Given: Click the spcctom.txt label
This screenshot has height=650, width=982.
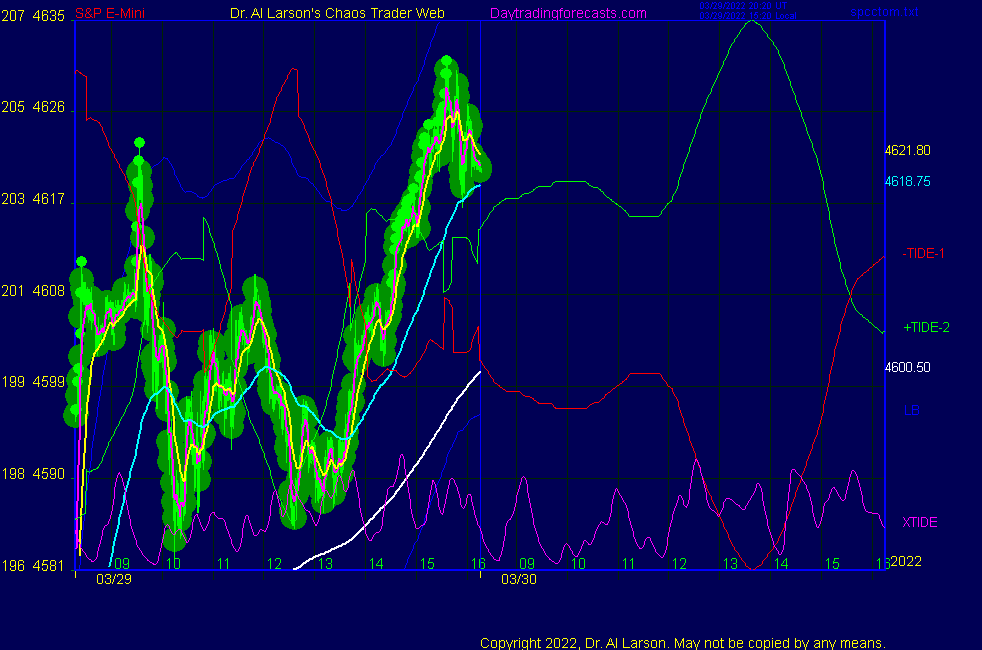Looking at the screenshot, I should [884, 12].
